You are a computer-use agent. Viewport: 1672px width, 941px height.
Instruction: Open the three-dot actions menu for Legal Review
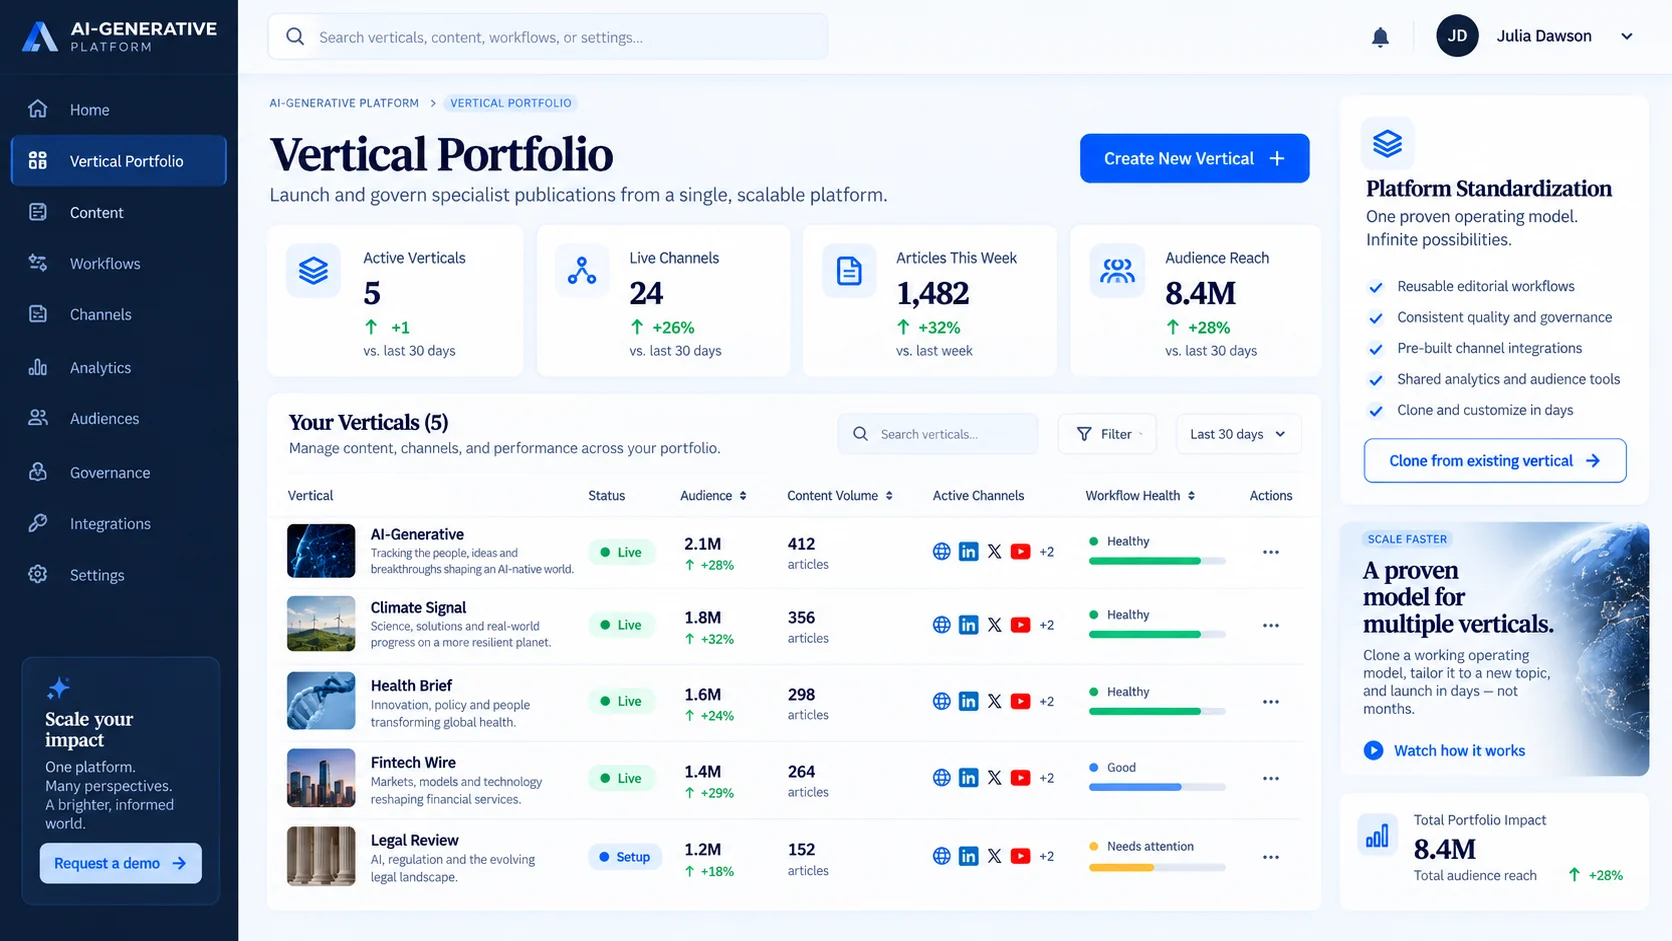click(1271, 857)
